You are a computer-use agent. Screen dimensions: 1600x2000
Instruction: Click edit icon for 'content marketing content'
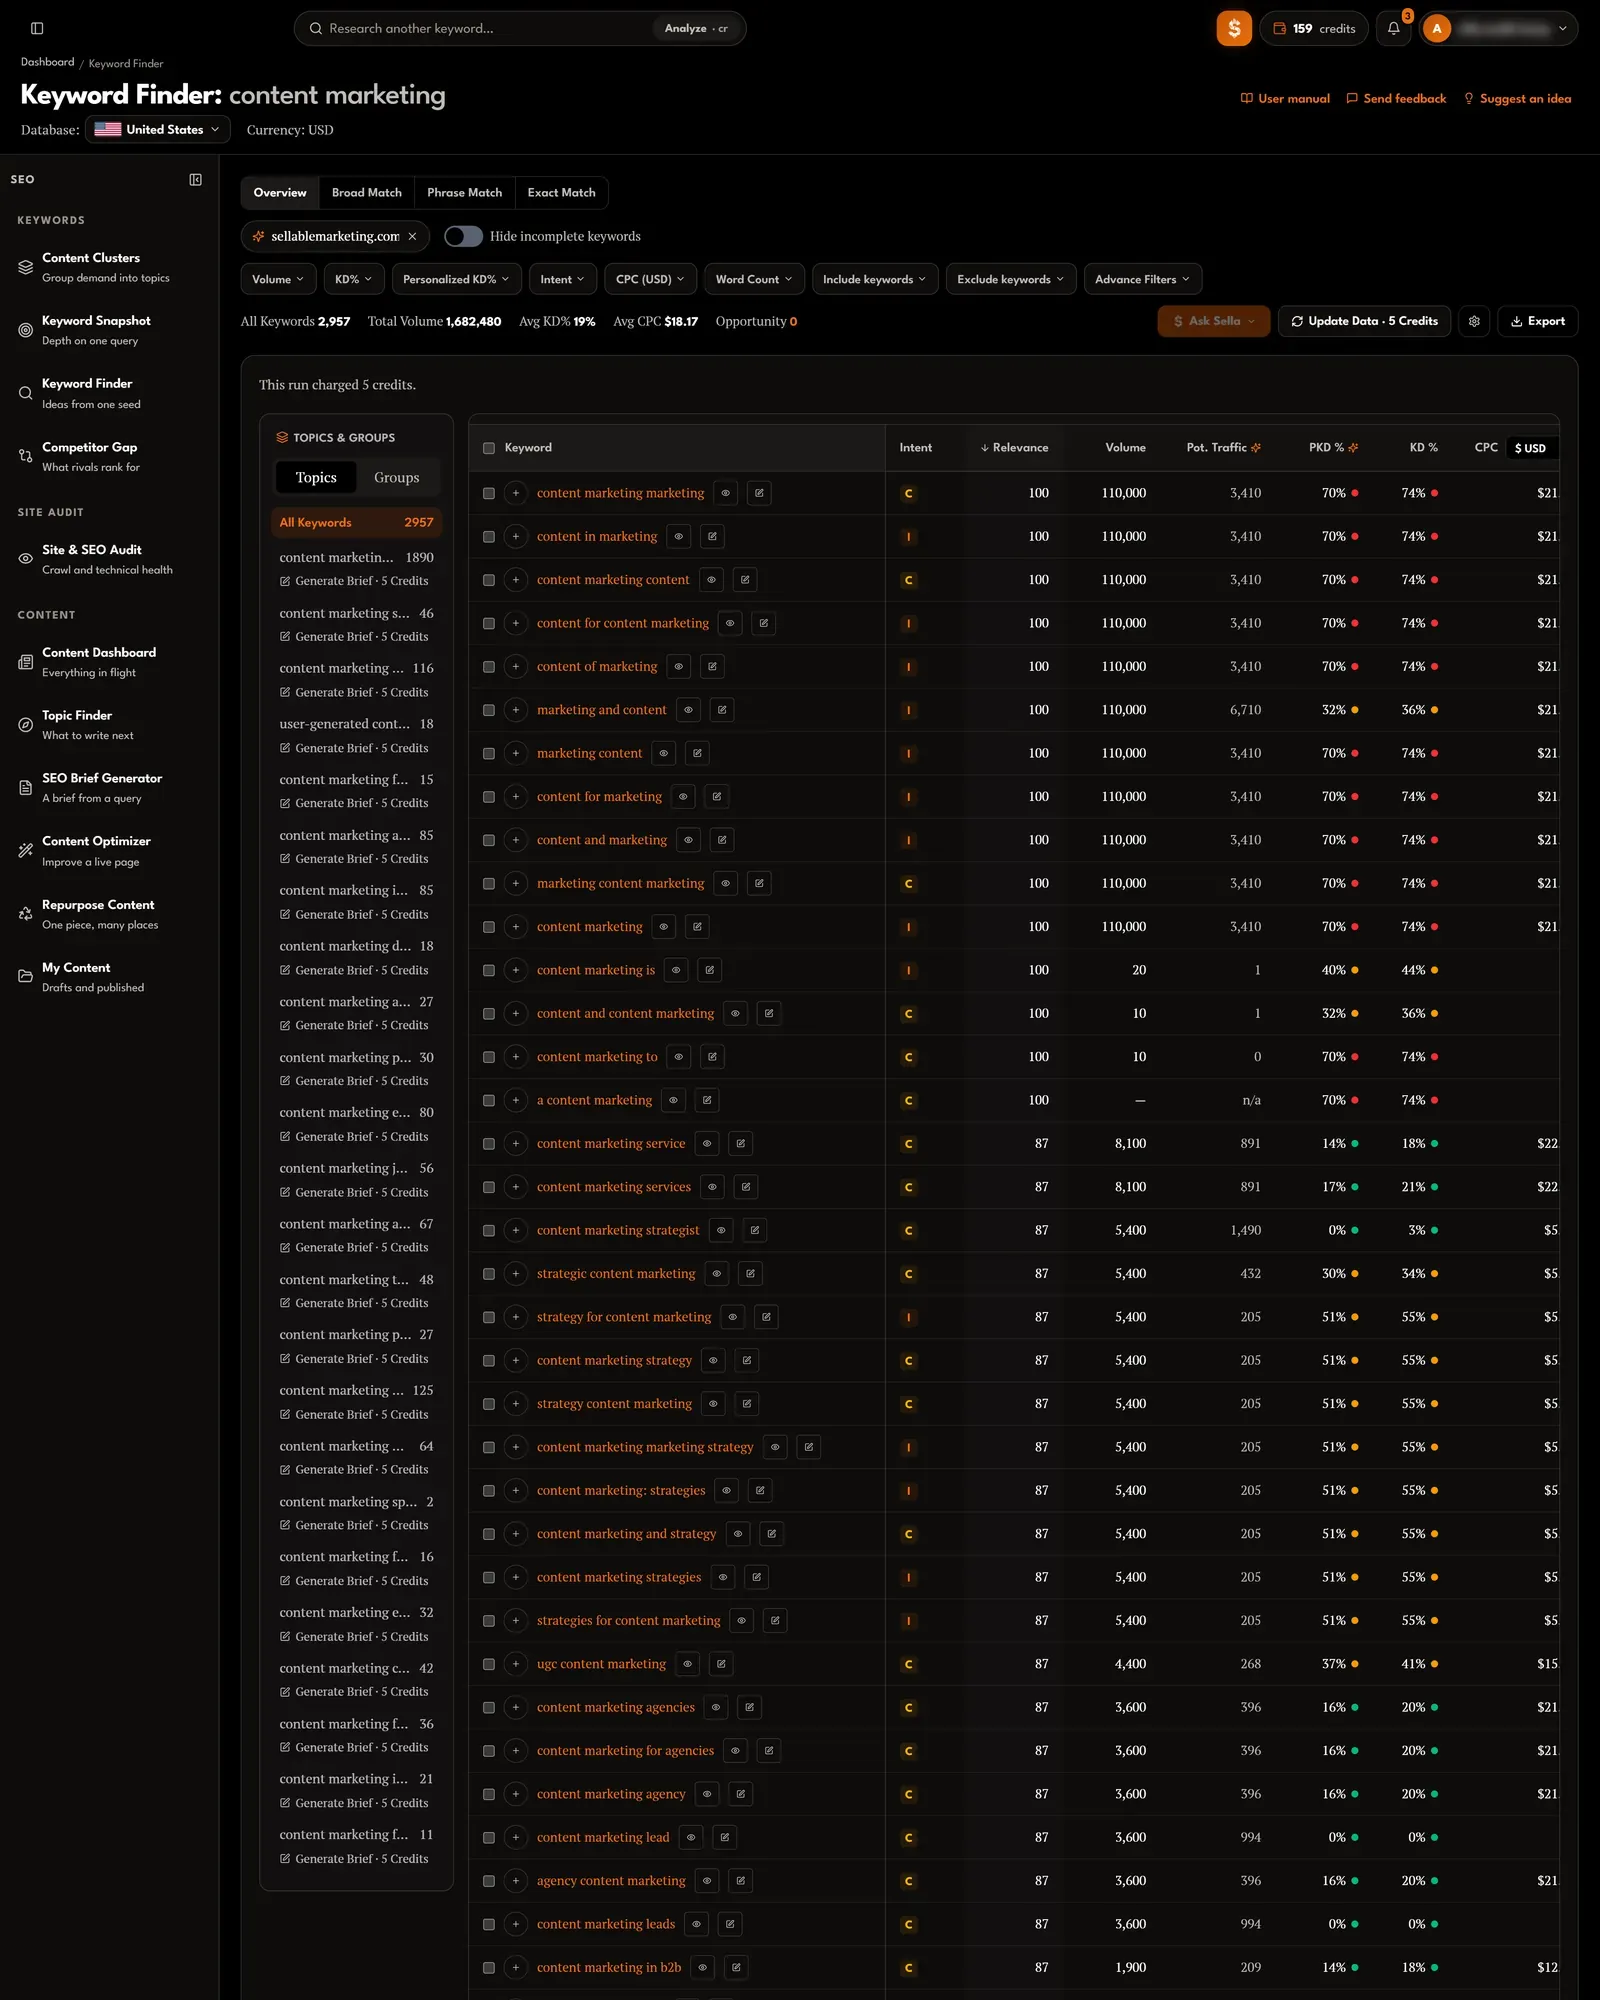tap(745, 580)
